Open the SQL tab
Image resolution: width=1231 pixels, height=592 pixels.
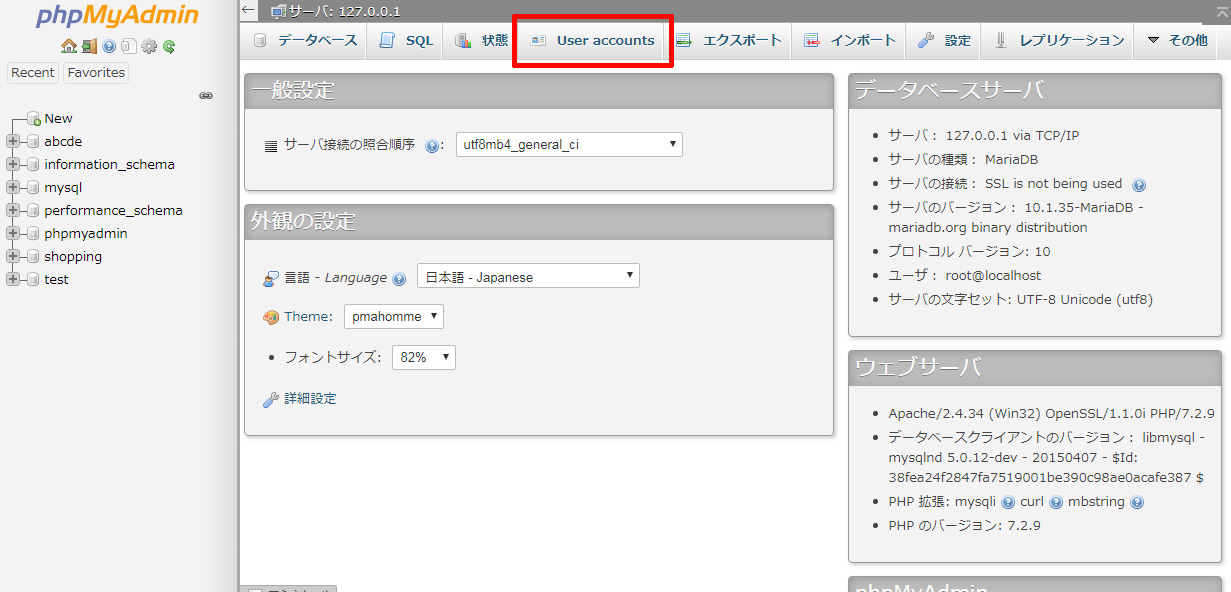(x=407, y=41)
